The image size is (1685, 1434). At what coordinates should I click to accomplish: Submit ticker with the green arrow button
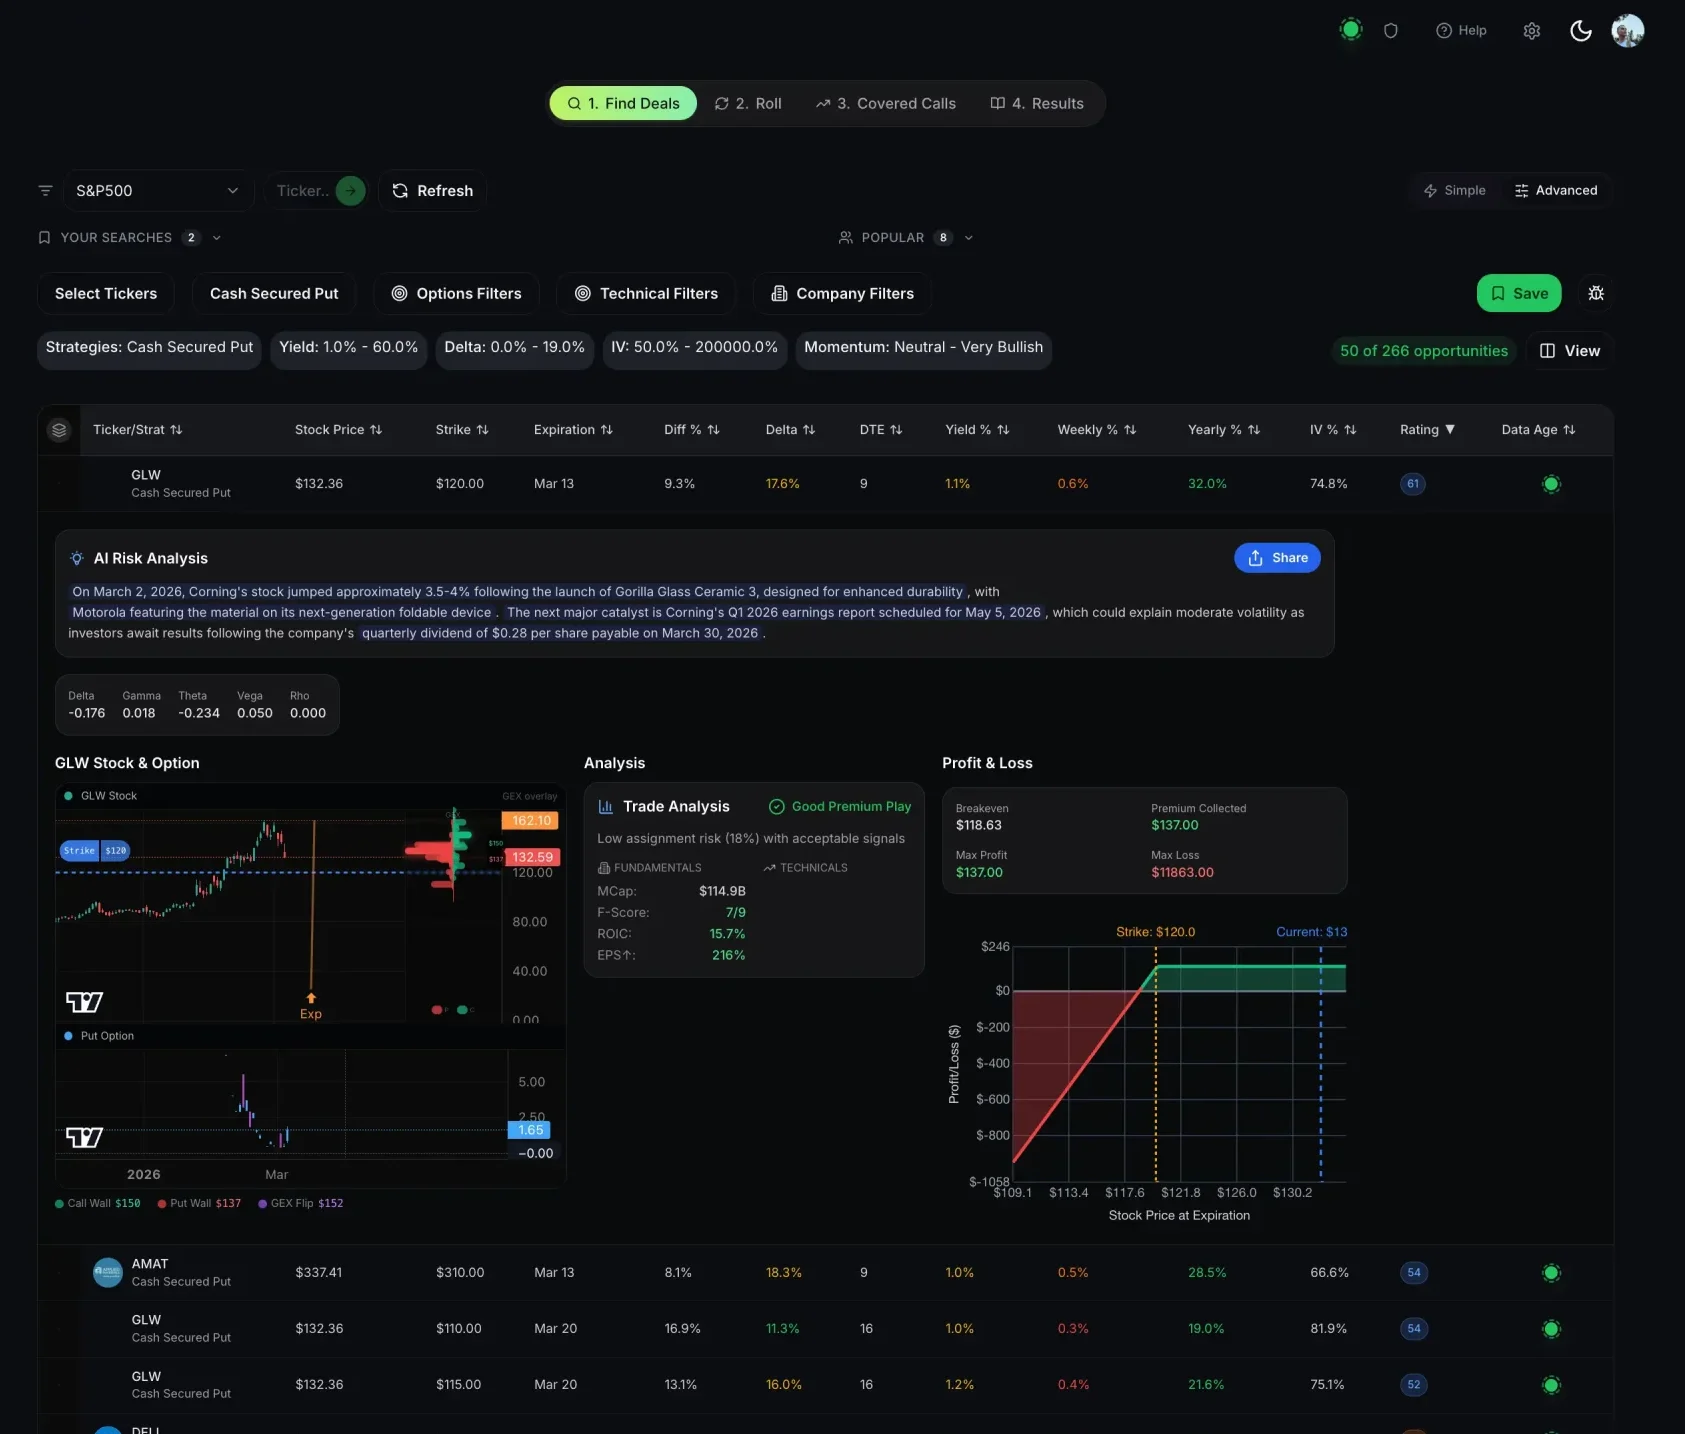tap(350, 190)
